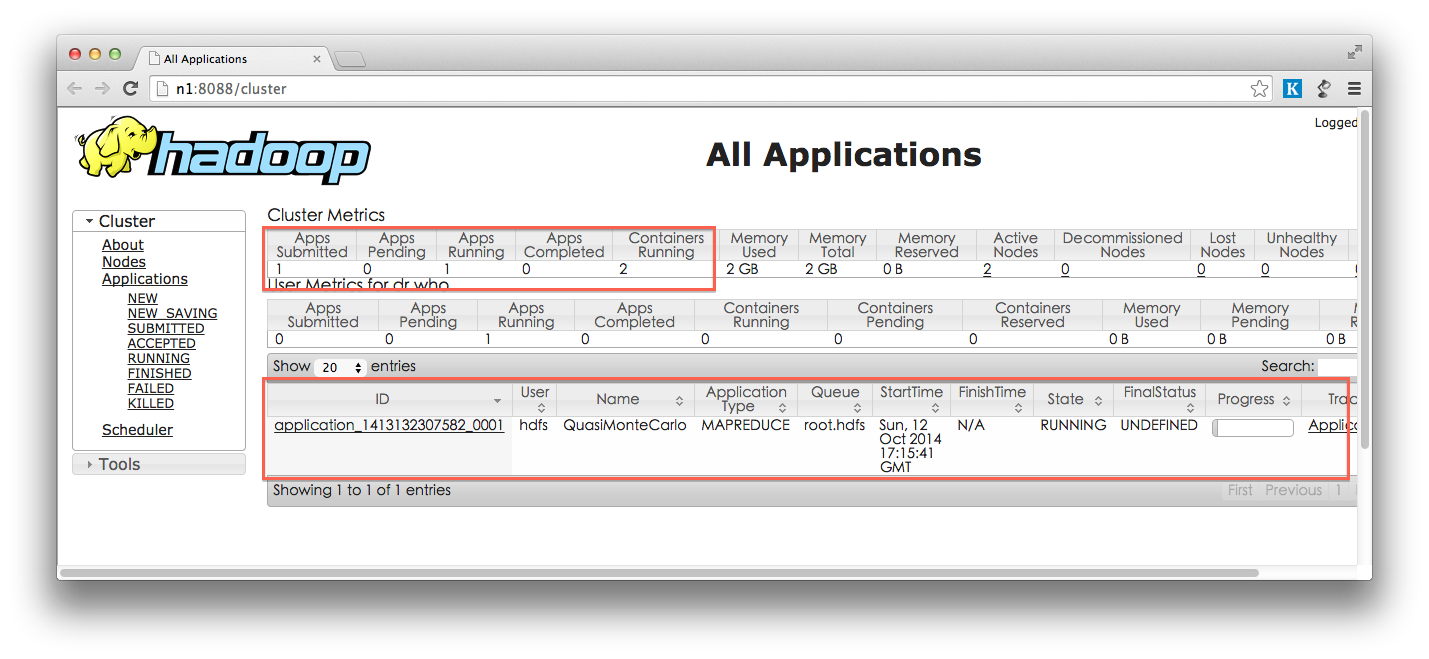The height and width of the screenshot is (659, 1429).
Task: Filter applications by RUNNING state
Action: coord(158,358)
